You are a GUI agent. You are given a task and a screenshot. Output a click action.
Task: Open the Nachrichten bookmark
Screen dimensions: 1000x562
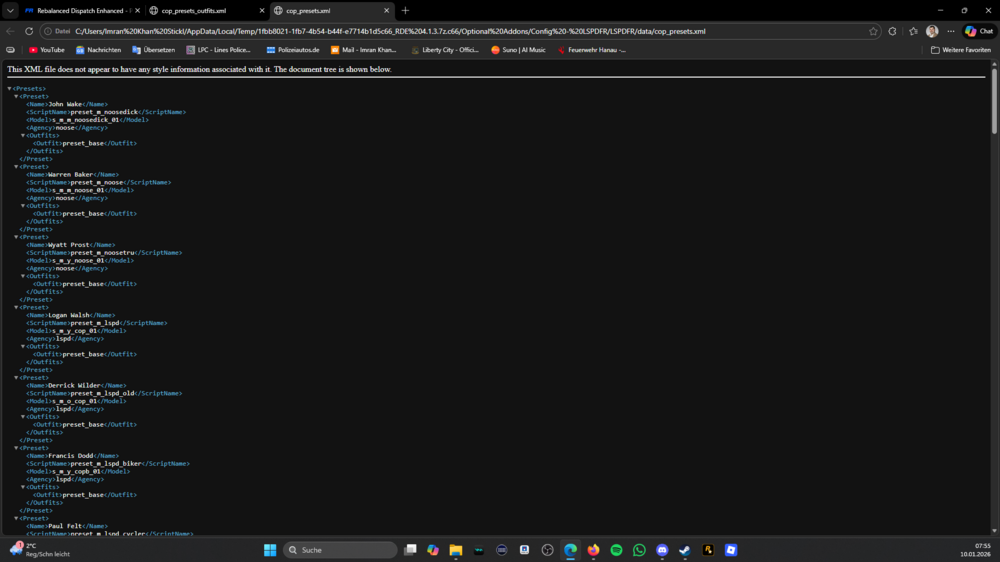point(98,50)
